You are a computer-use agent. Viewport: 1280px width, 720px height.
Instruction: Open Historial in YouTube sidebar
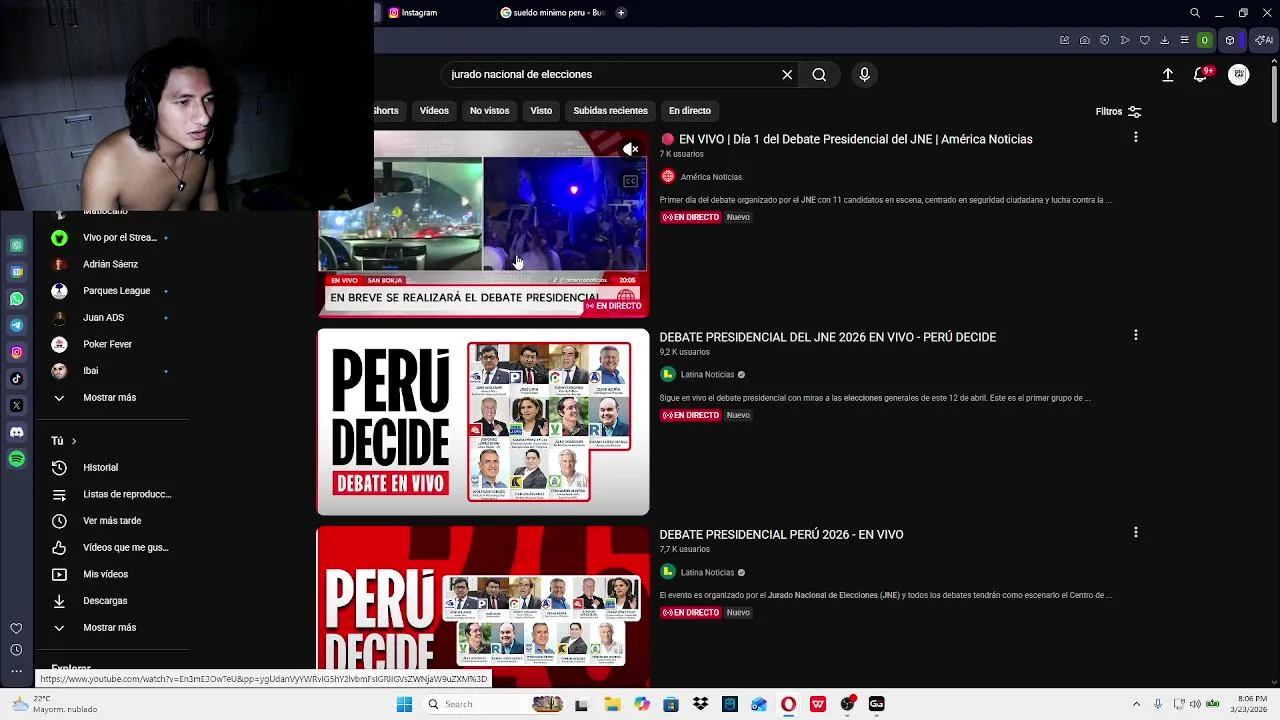pos(110,467)
